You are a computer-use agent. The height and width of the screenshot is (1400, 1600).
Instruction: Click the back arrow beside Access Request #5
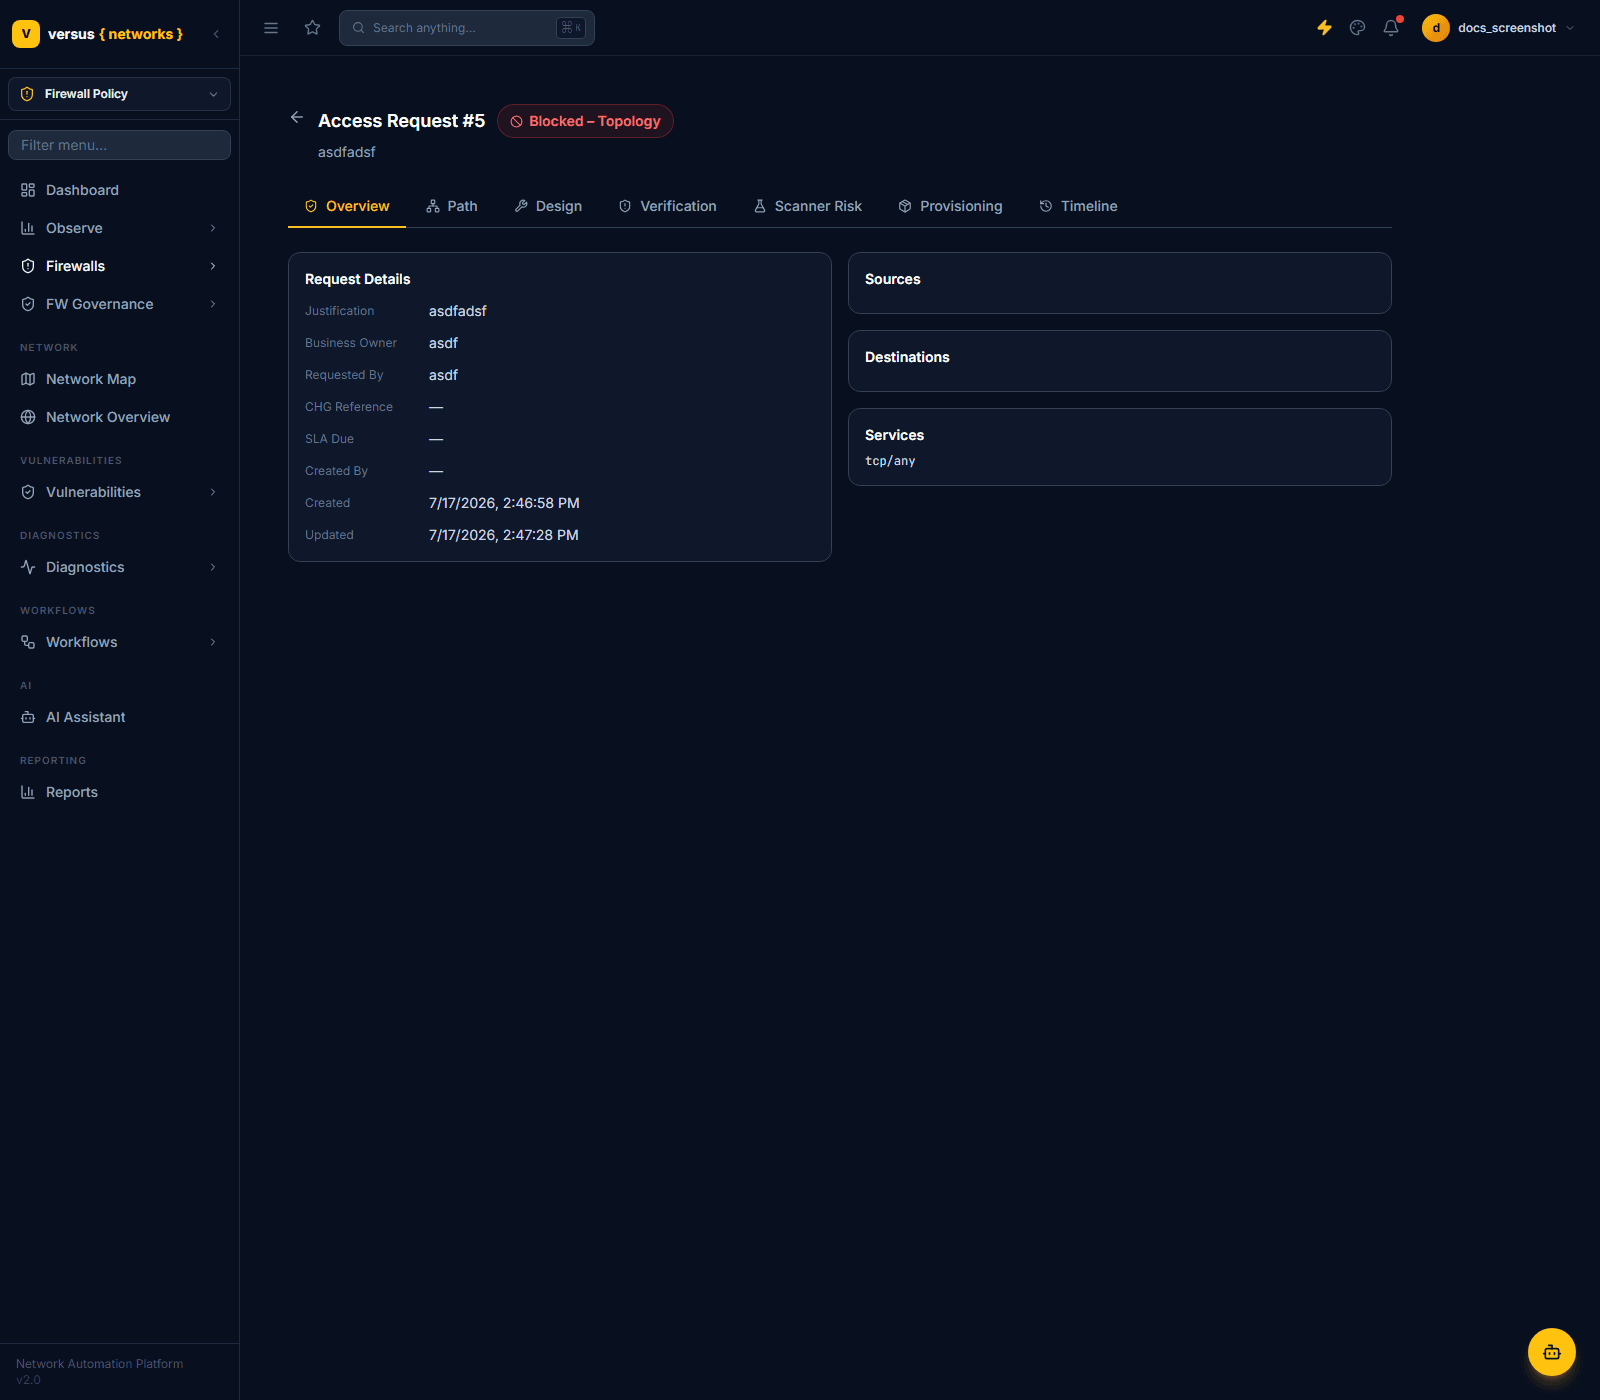pyautogui.click(x=297, y=118)
